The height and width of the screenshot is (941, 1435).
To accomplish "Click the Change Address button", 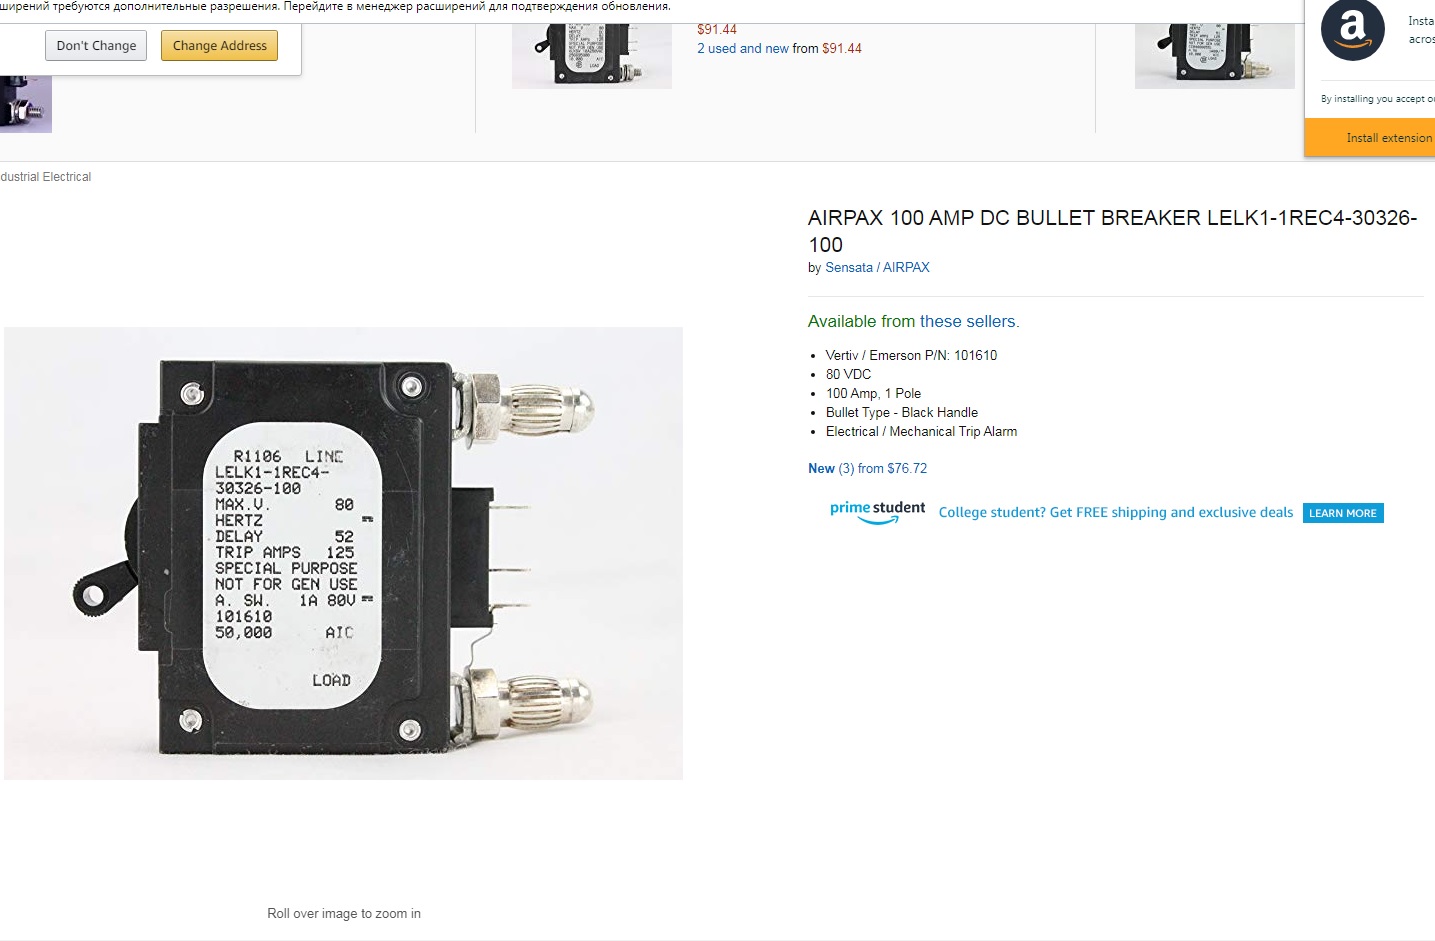I will tap(219, 46).
